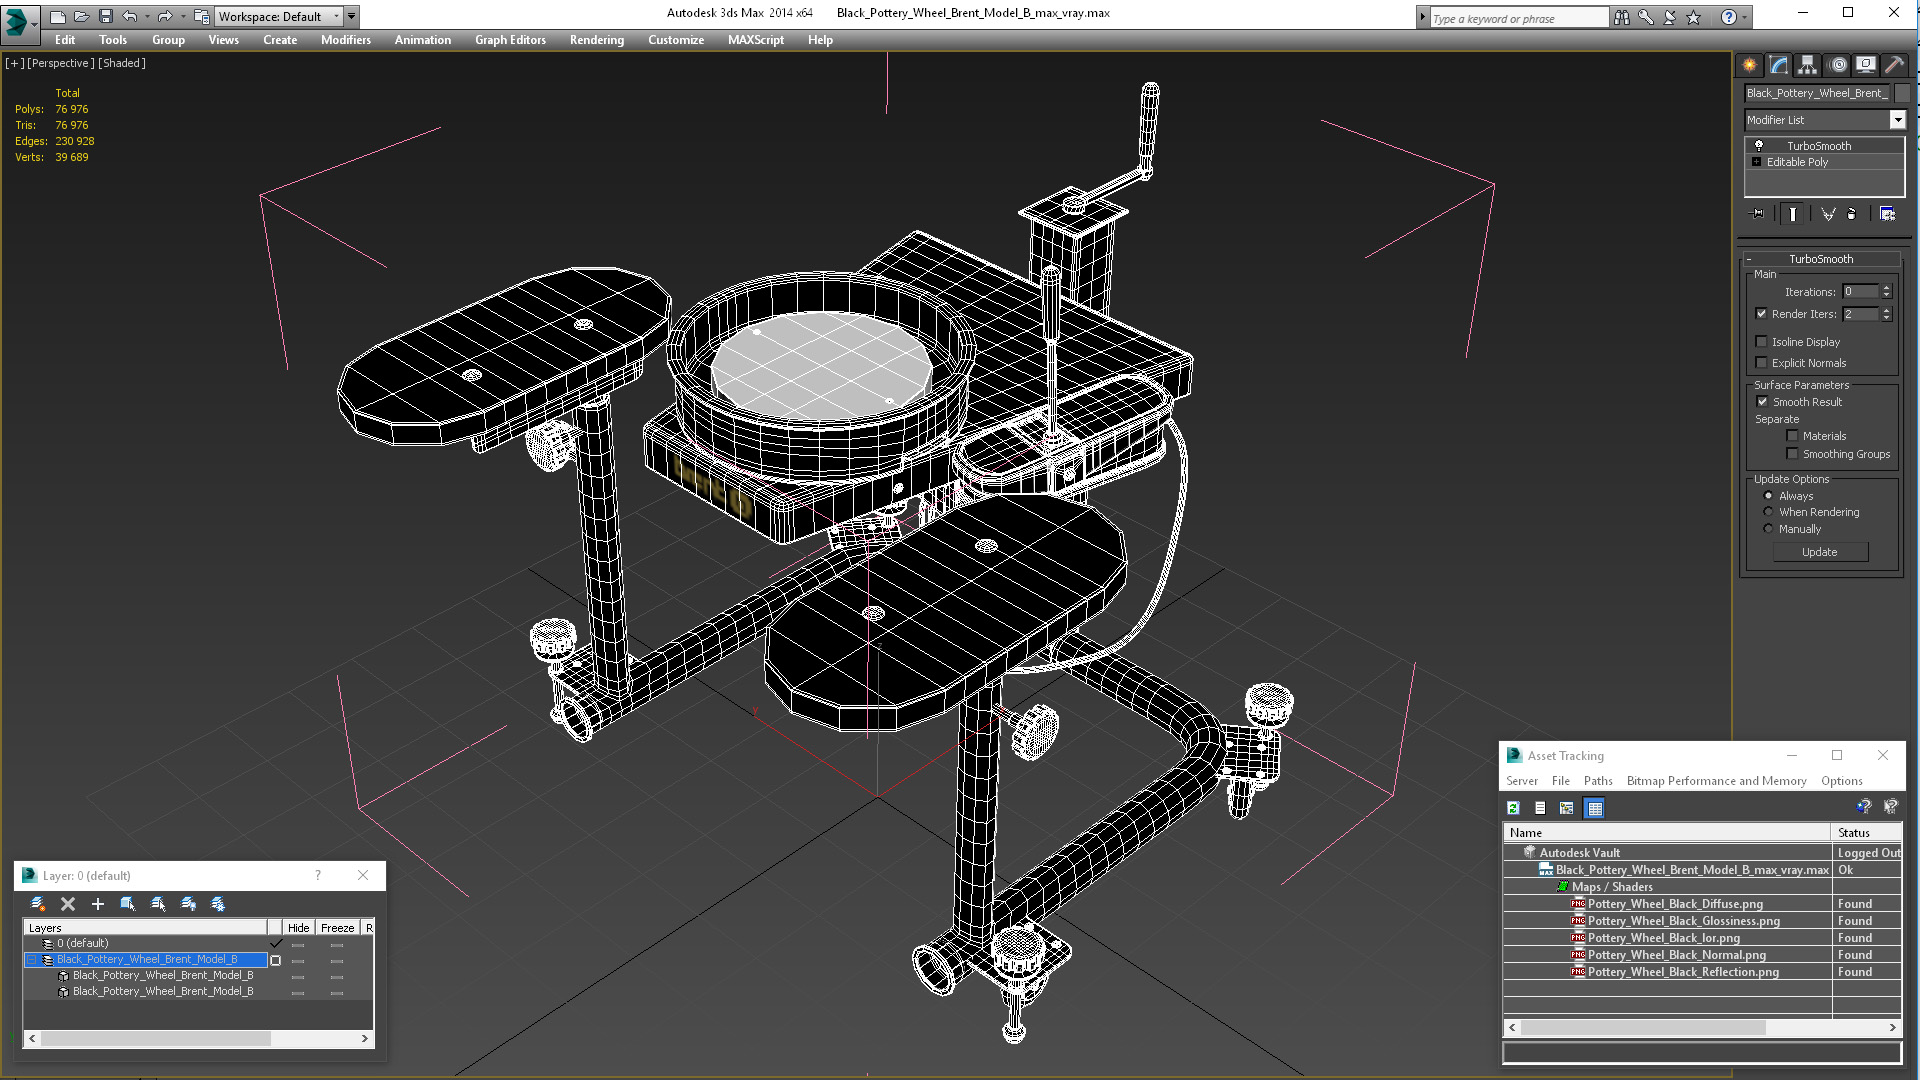This screenshot has height=1080, width=1920.
Task: Select Always update option
Action: pyautogui.click(x=1768, y=496)
